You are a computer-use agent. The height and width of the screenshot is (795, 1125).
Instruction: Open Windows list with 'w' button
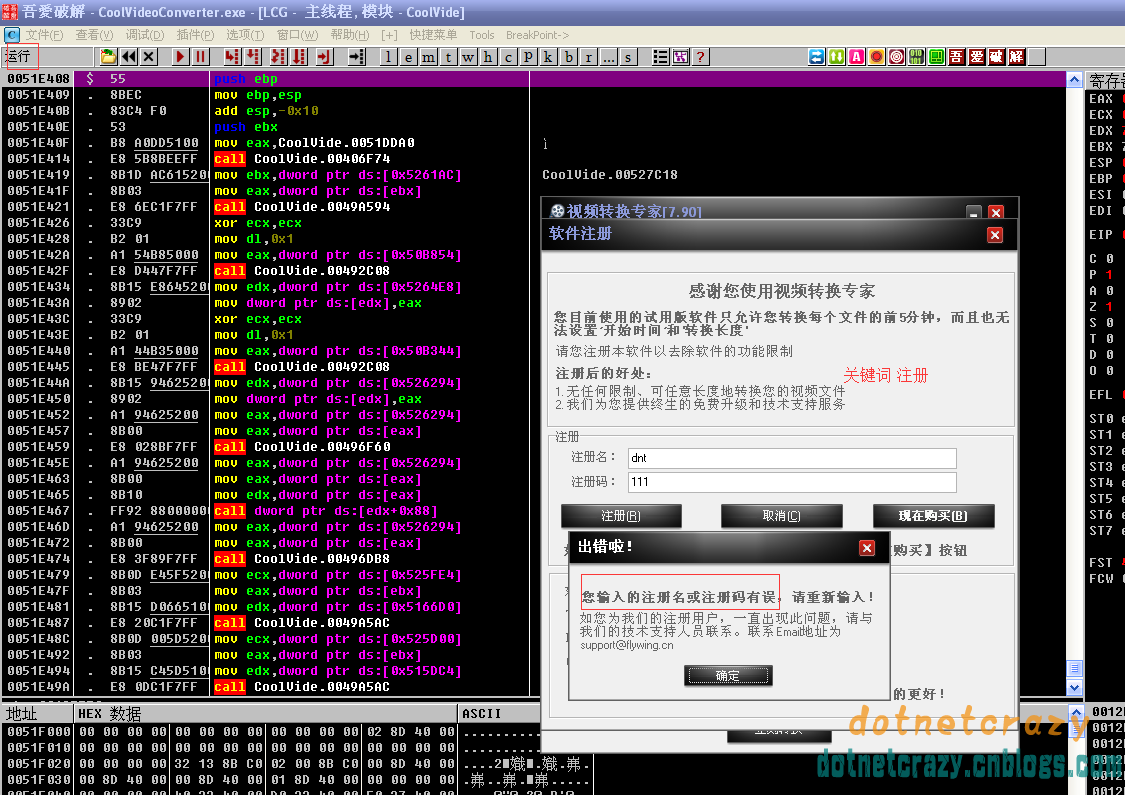(469, 57)
